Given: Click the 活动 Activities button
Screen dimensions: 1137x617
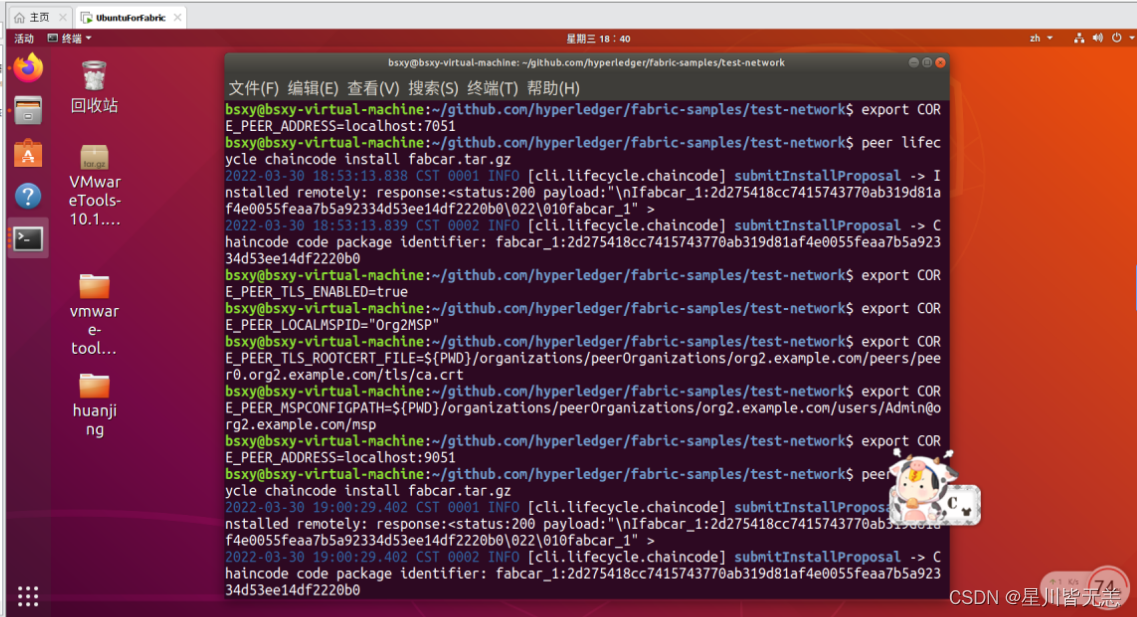Looking at the screenshot, I should click(x=24, y=38).
